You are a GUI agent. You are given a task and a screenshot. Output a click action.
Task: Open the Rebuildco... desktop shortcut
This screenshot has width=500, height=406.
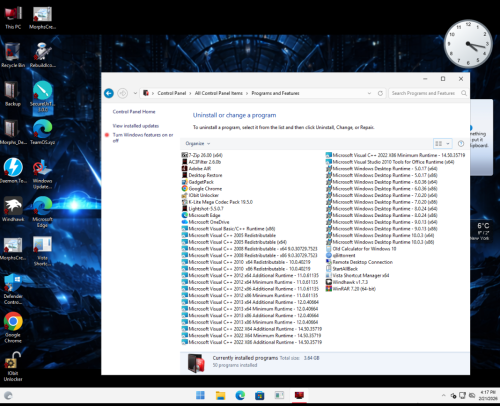coord(42,55)
